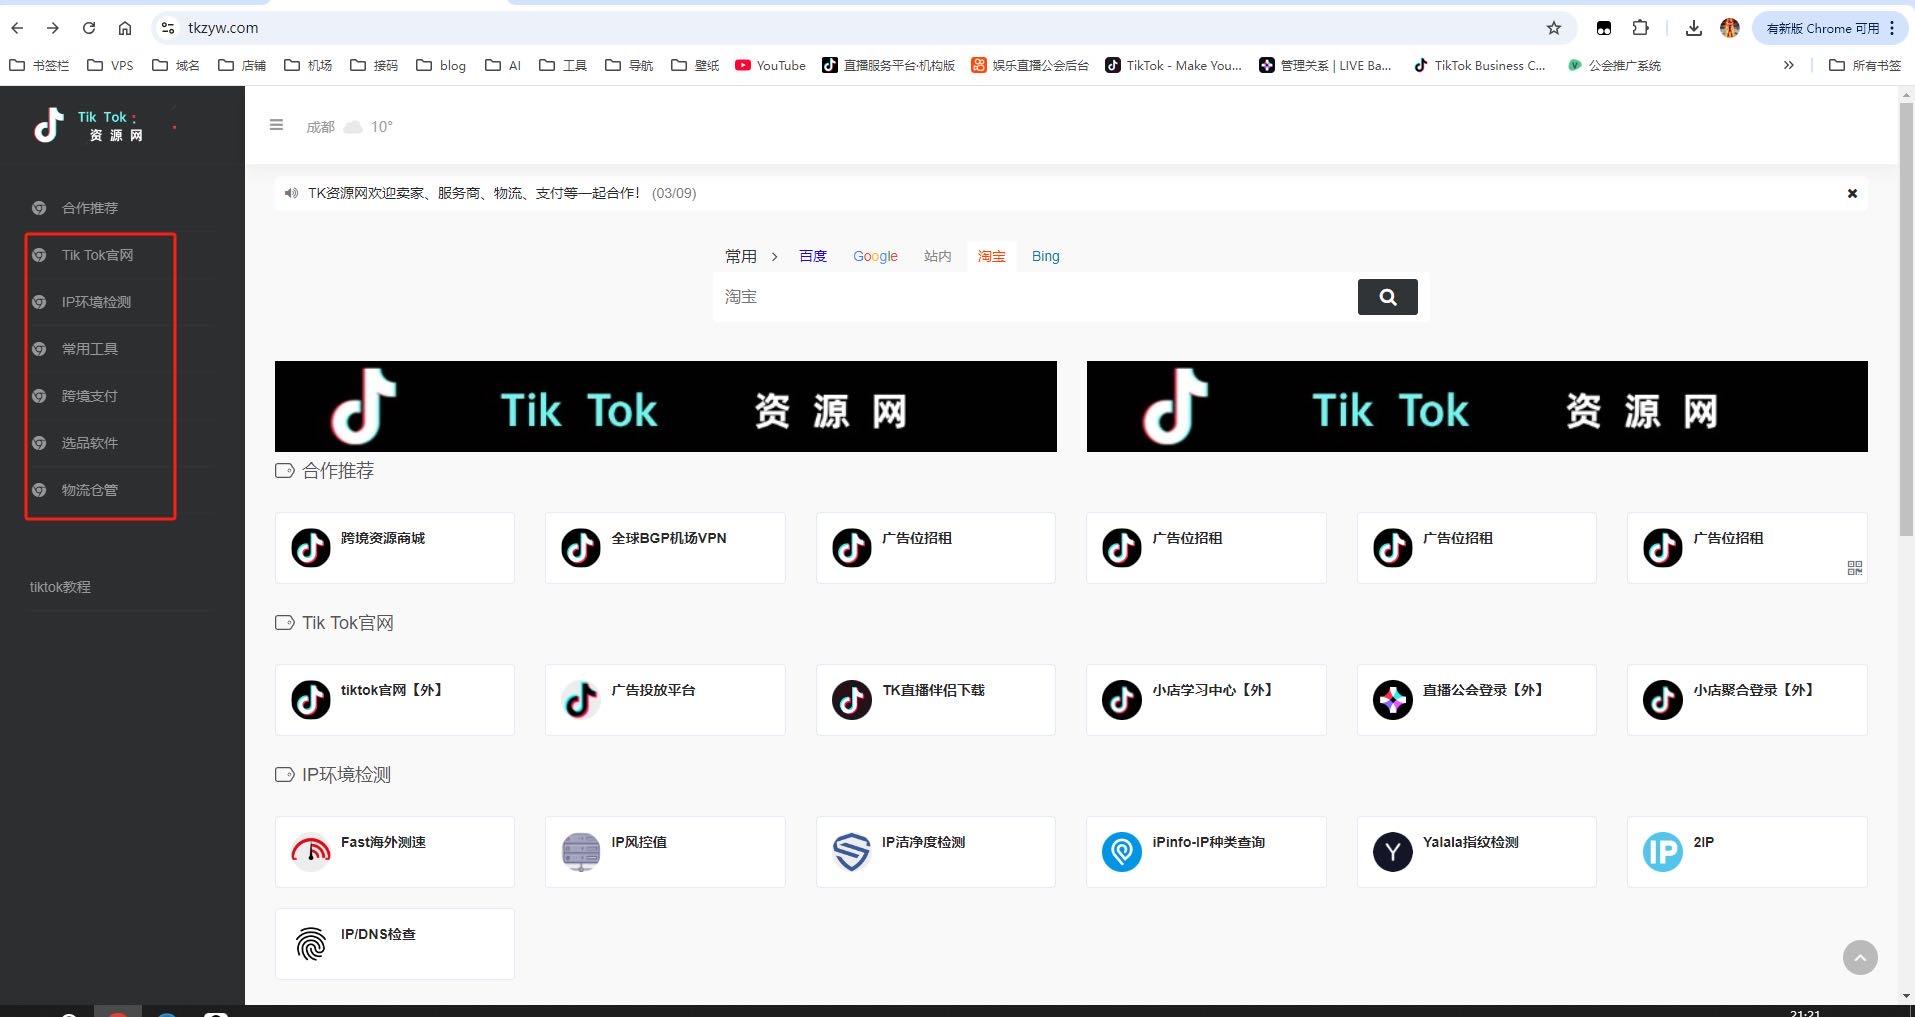Select the 百度 search engine tab
1915x1017 pixels.
click(x=813, y=256)
